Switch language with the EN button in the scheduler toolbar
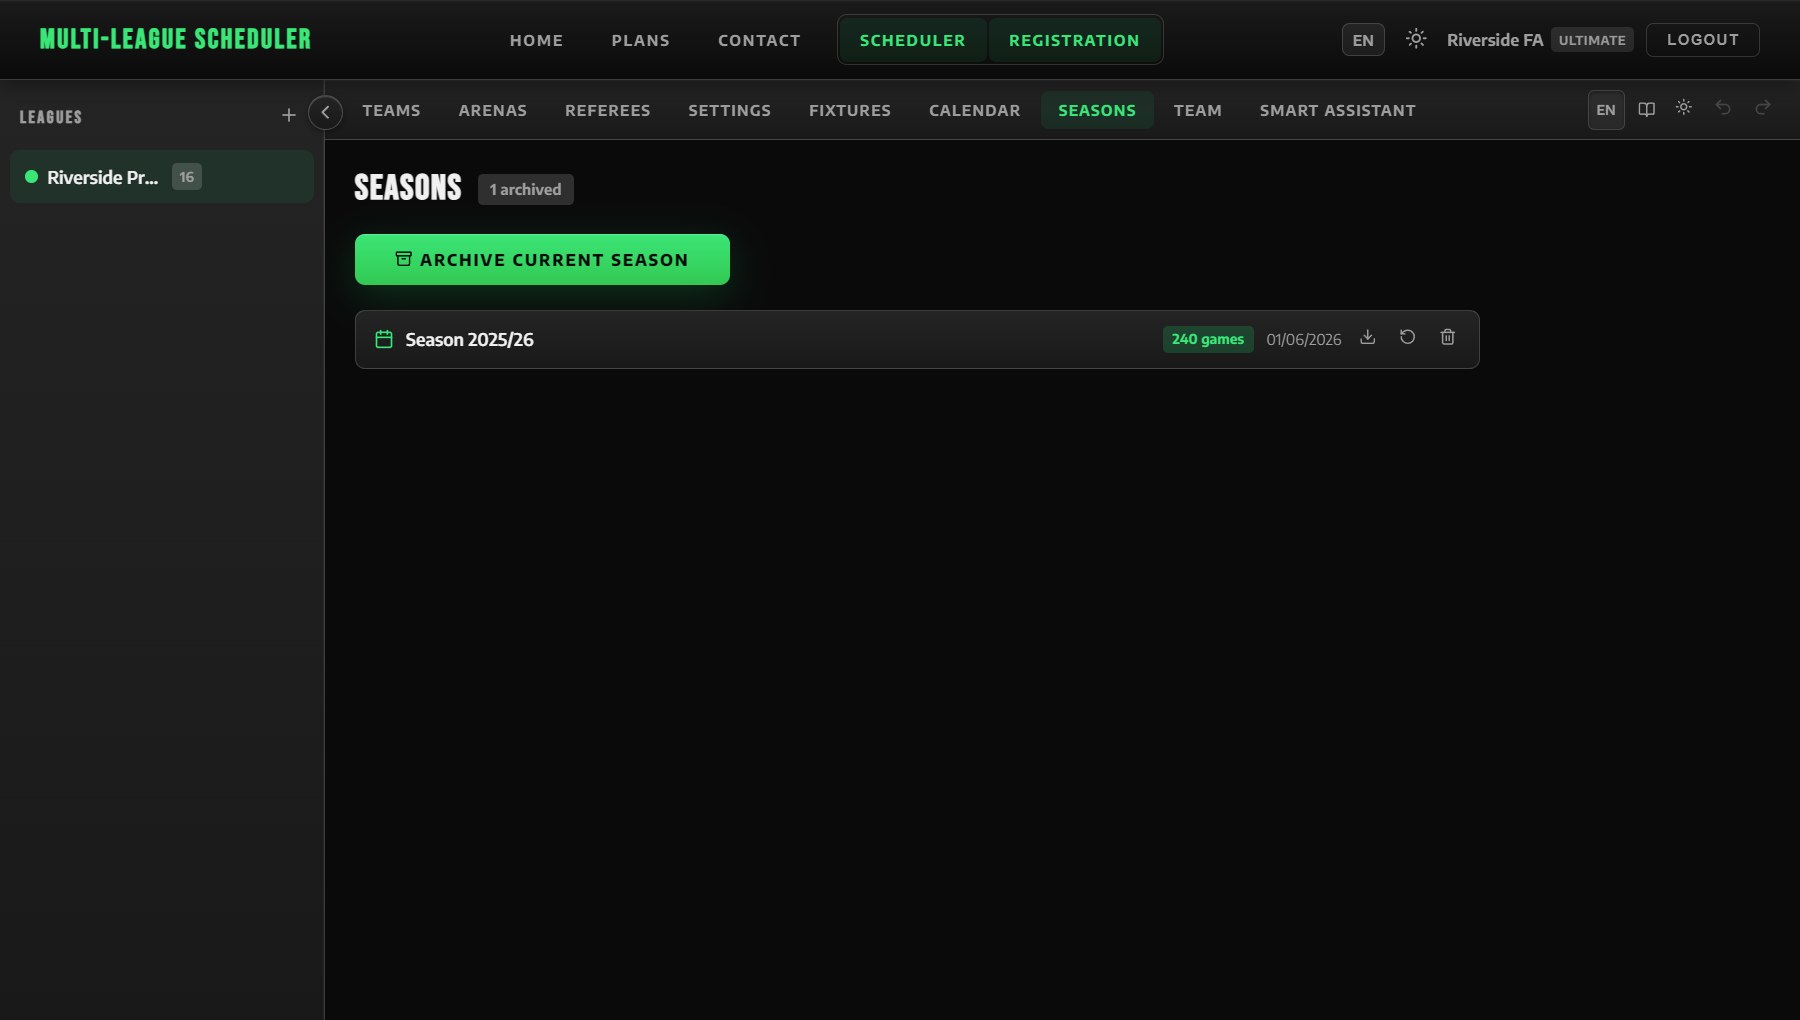Screen dimensions: 1800x1020 tap(1606, 110)
